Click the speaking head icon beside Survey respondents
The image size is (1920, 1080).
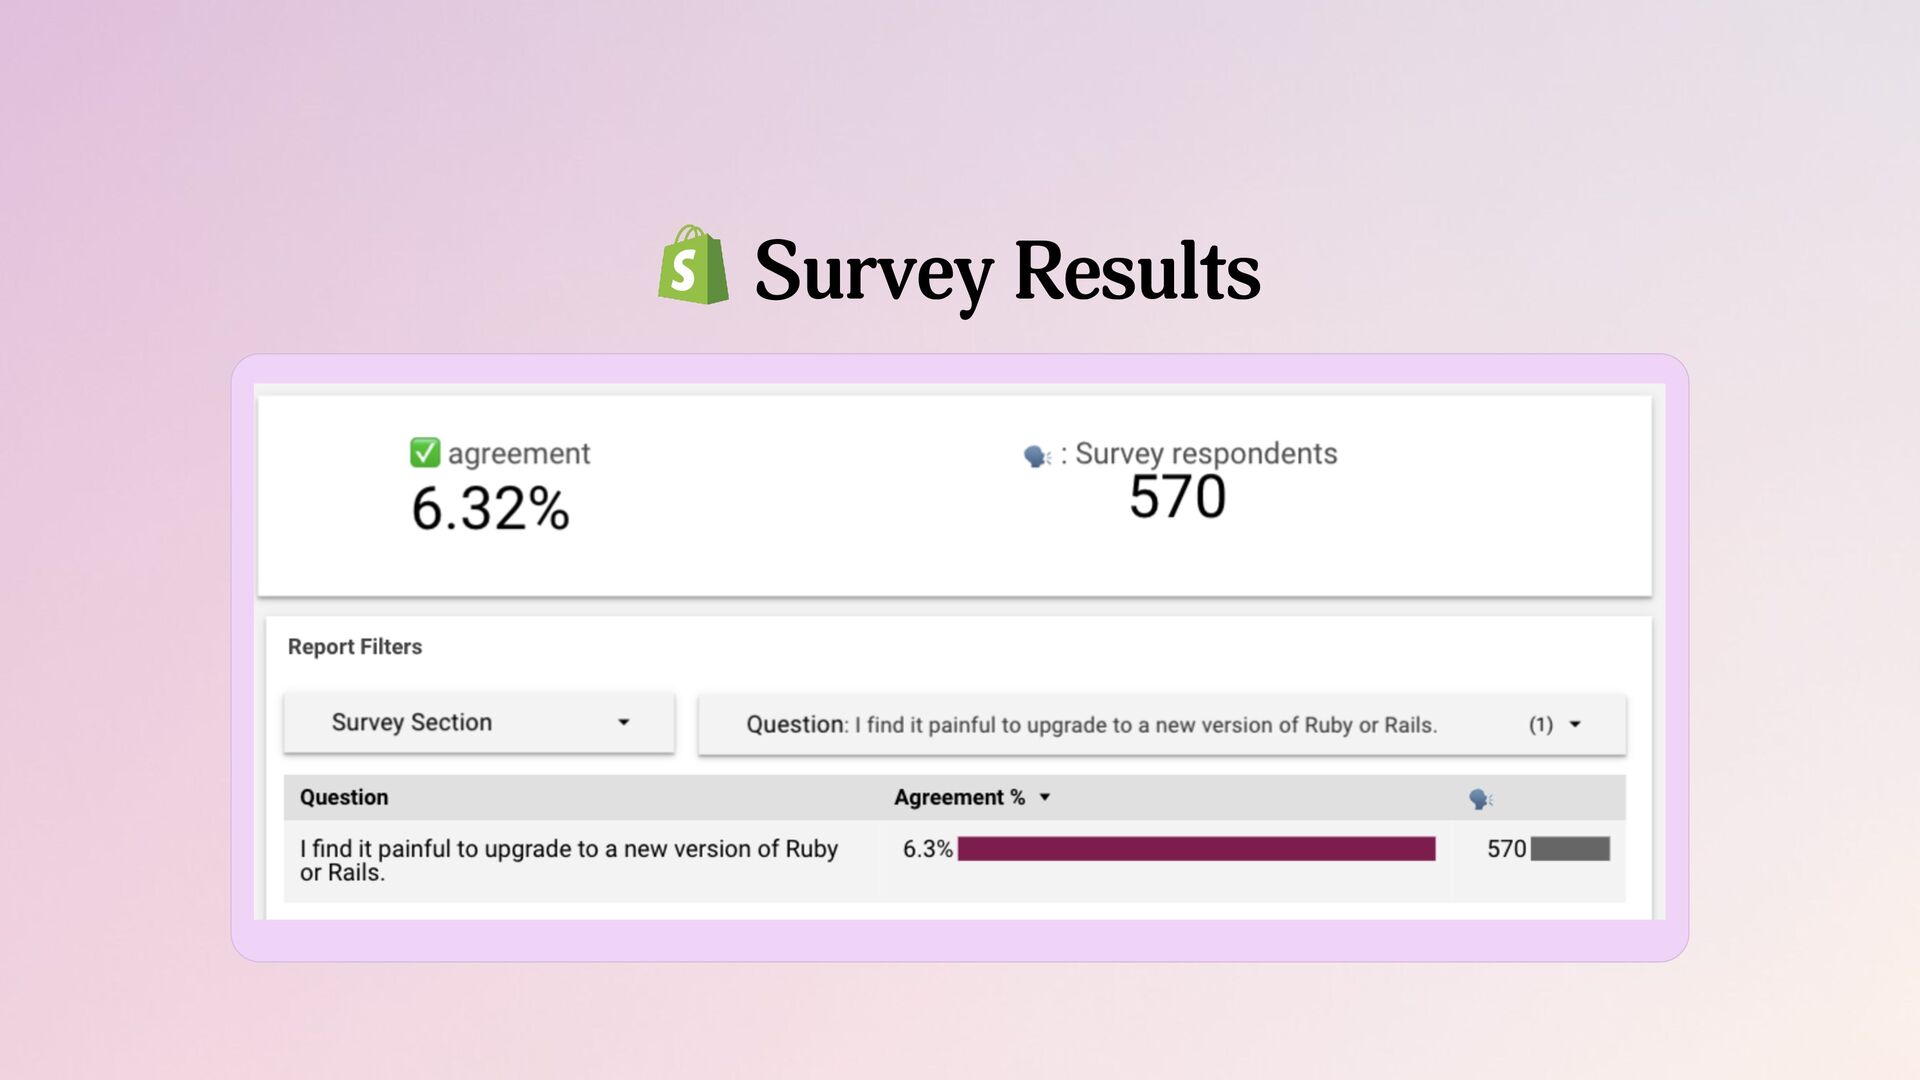pyautogui.click(x=1037, y=456)
